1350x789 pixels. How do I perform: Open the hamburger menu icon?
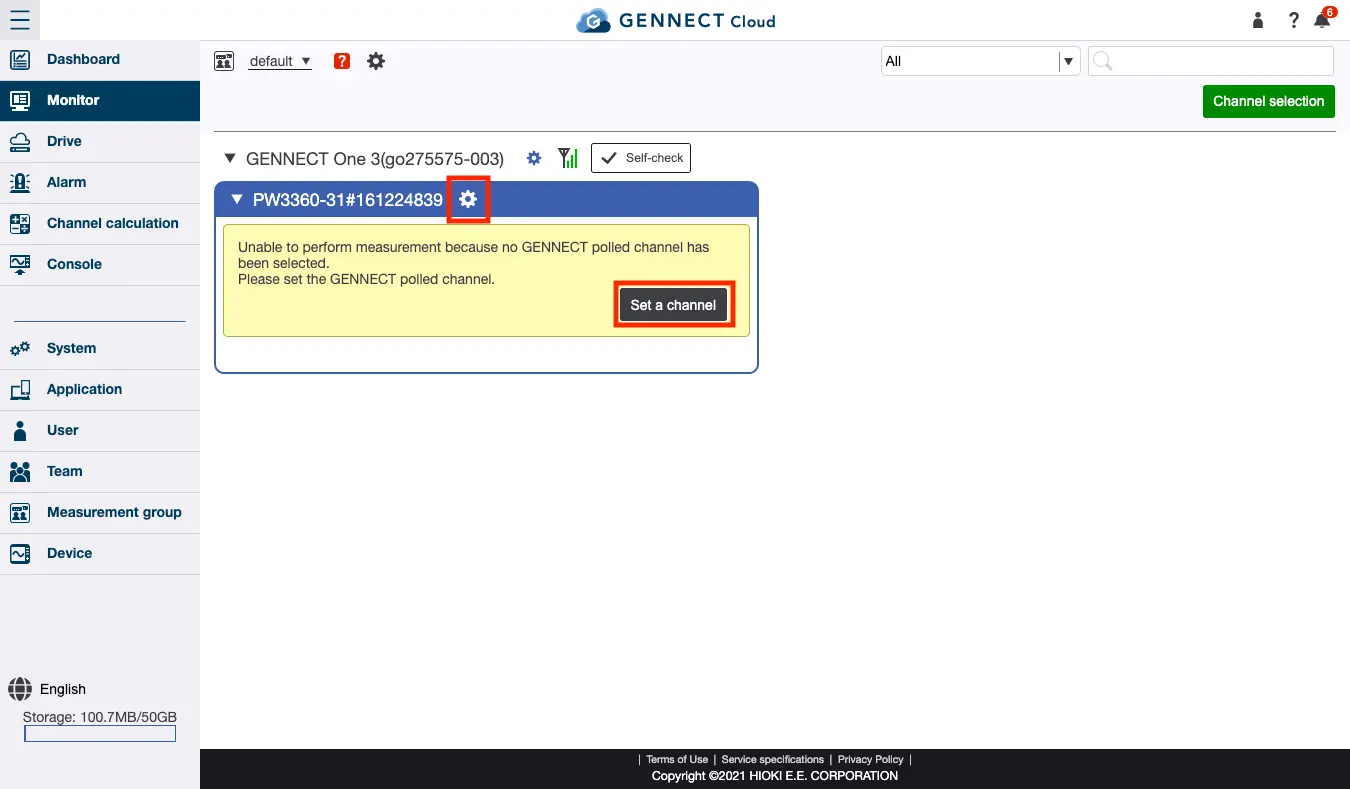coord(20,20)
